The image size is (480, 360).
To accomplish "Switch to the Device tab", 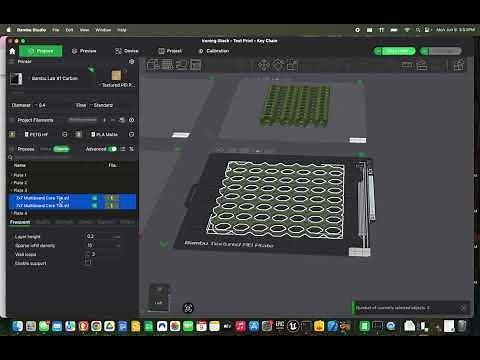I will pos(127,51).
